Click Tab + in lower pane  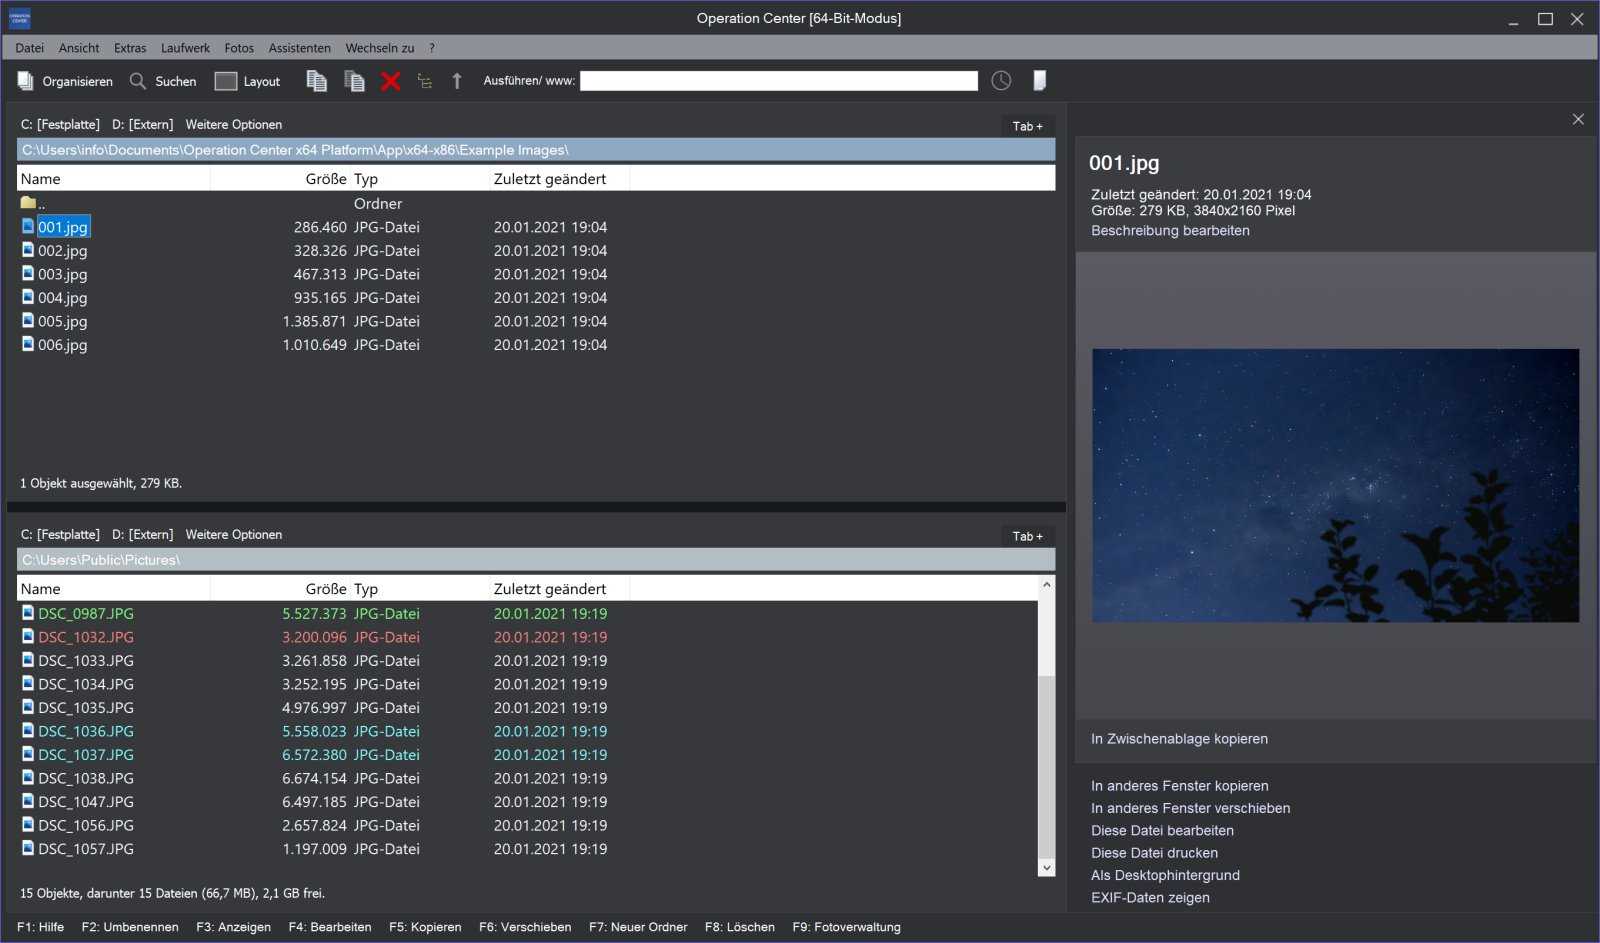(1027, 536)
